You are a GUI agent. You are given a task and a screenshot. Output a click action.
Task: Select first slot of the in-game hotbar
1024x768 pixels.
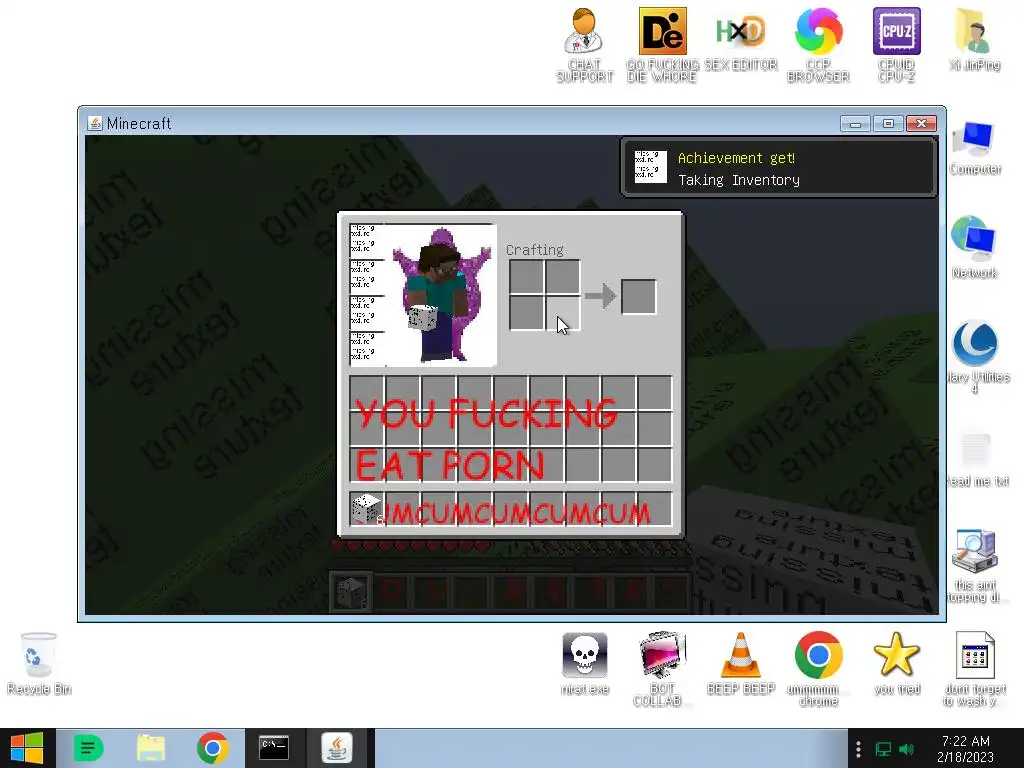click(351, 592)
